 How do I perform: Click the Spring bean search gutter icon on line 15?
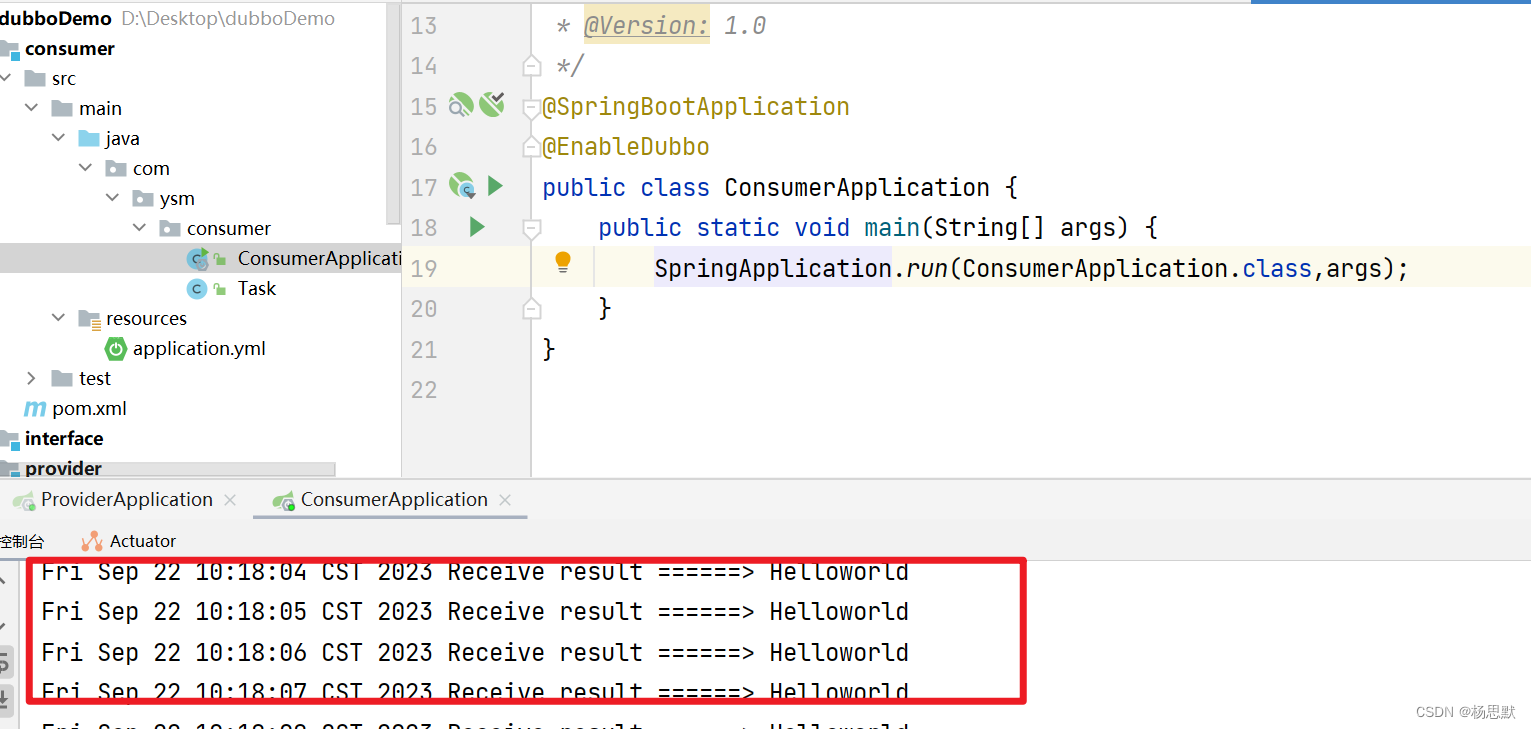click(460, 105)
